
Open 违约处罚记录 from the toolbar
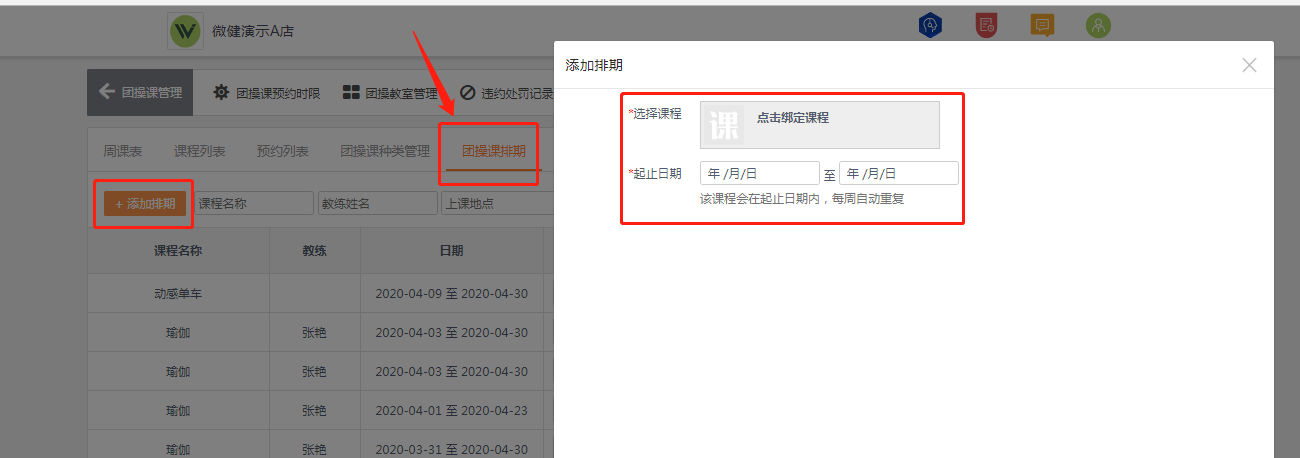(x=506, y=93)
